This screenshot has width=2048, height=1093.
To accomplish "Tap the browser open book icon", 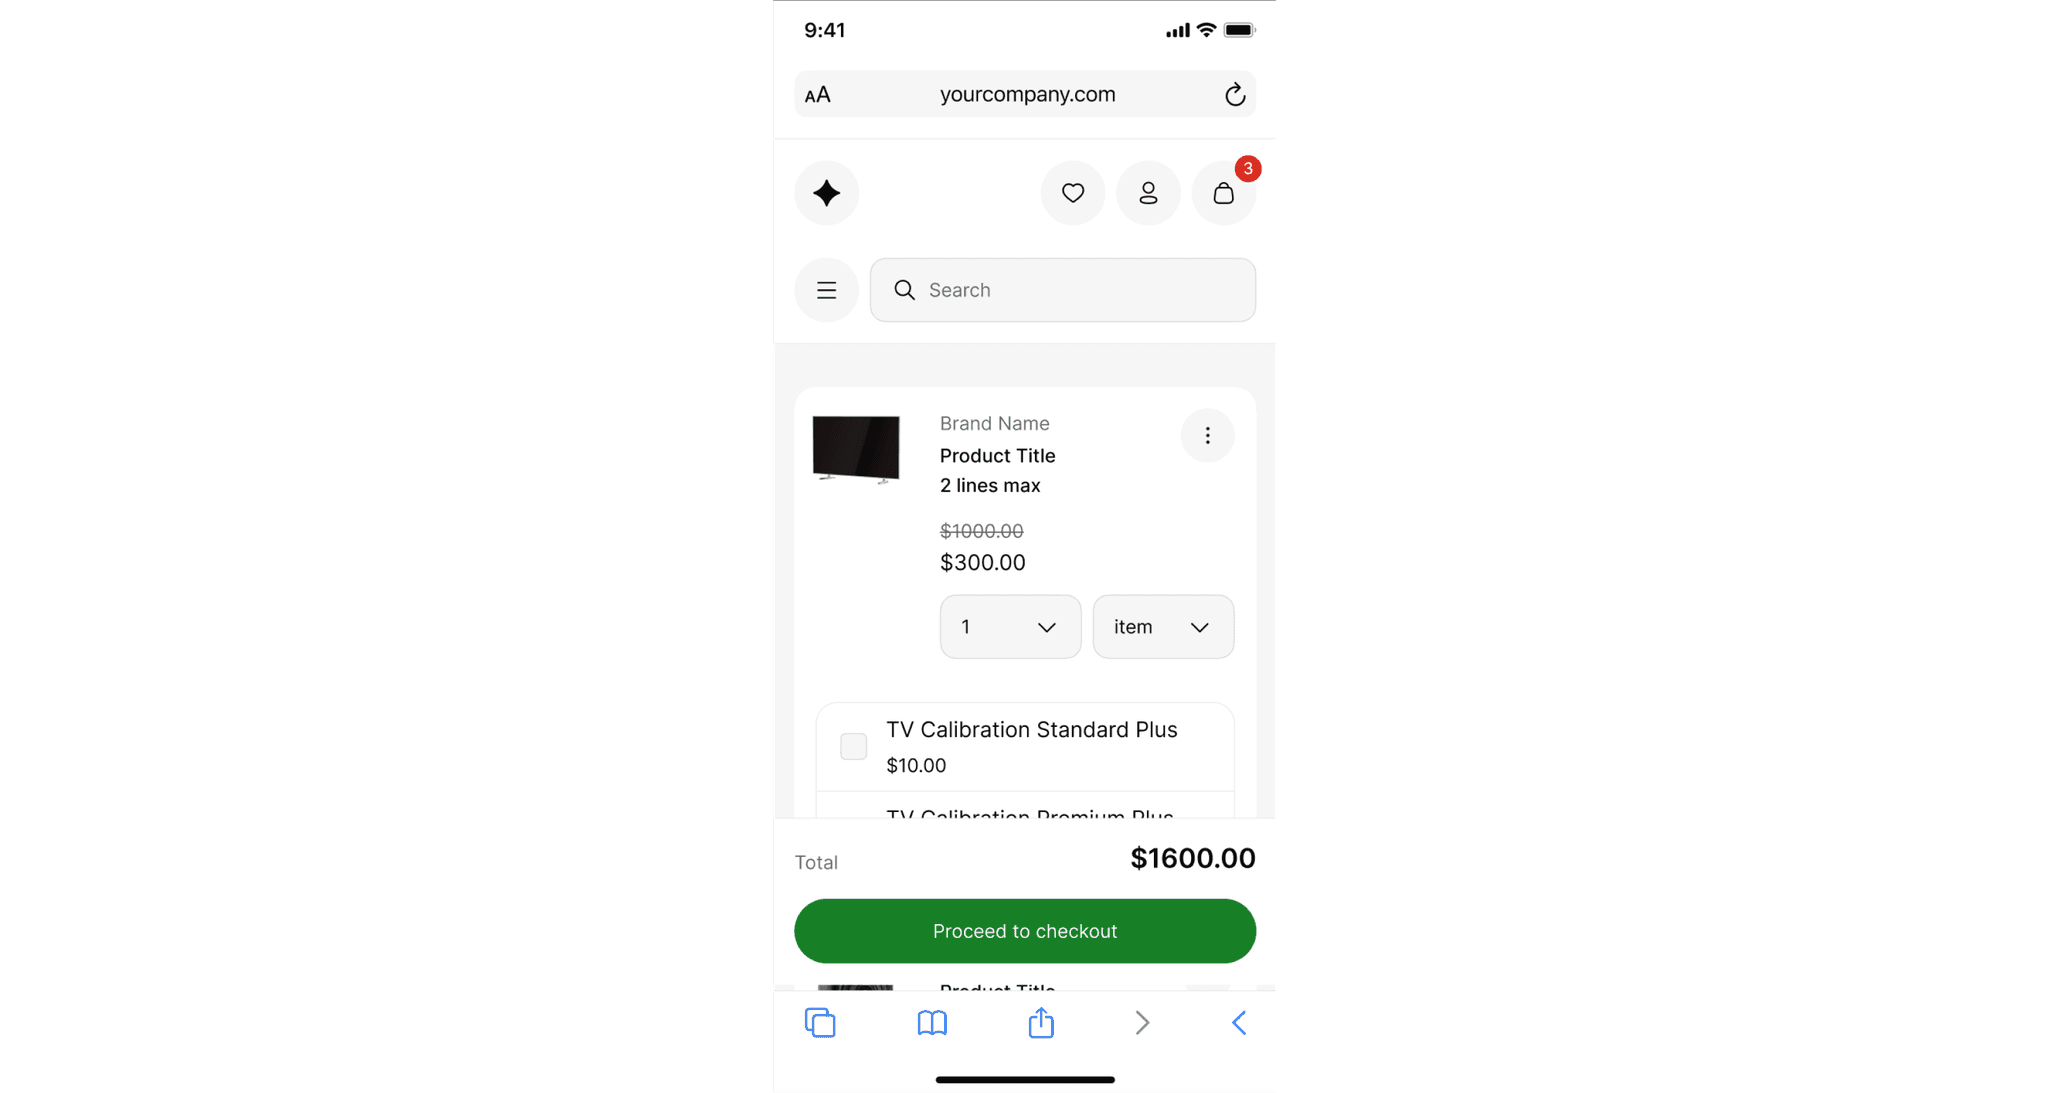I will coord(931,1023).
